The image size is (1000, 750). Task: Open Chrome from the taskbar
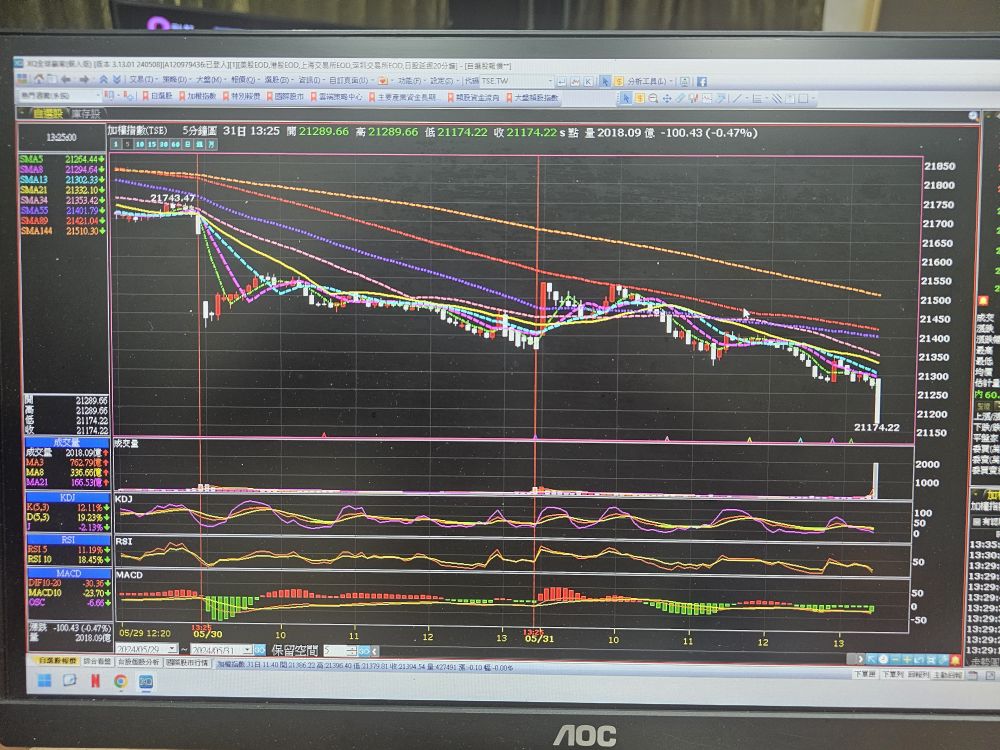pyautogui.click(x=121, y=681)
